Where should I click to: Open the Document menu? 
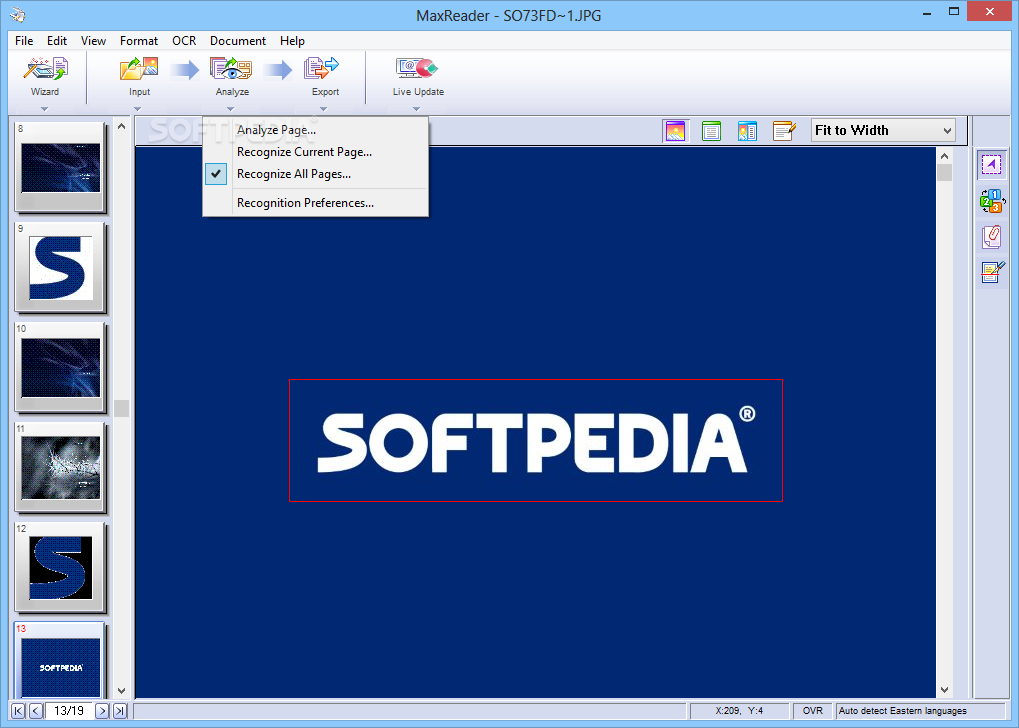(x=238, y=41)
